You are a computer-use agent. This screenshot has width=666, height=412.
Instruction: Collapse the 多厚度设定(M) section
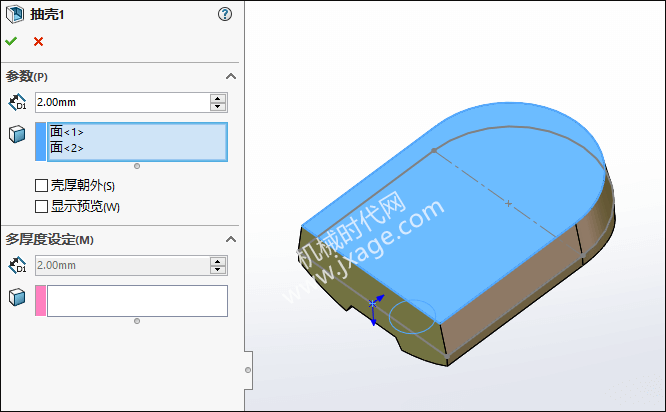point(231,240)
